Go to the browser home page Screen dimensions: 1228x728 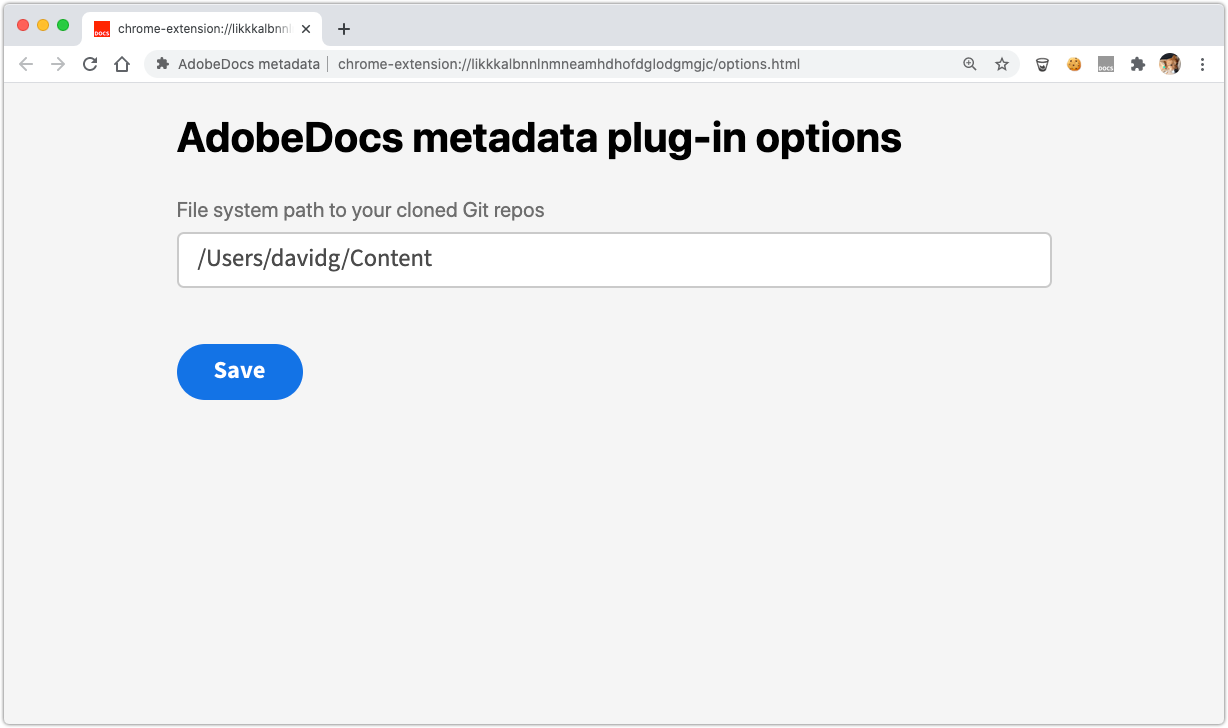click(x=122, y=64)
